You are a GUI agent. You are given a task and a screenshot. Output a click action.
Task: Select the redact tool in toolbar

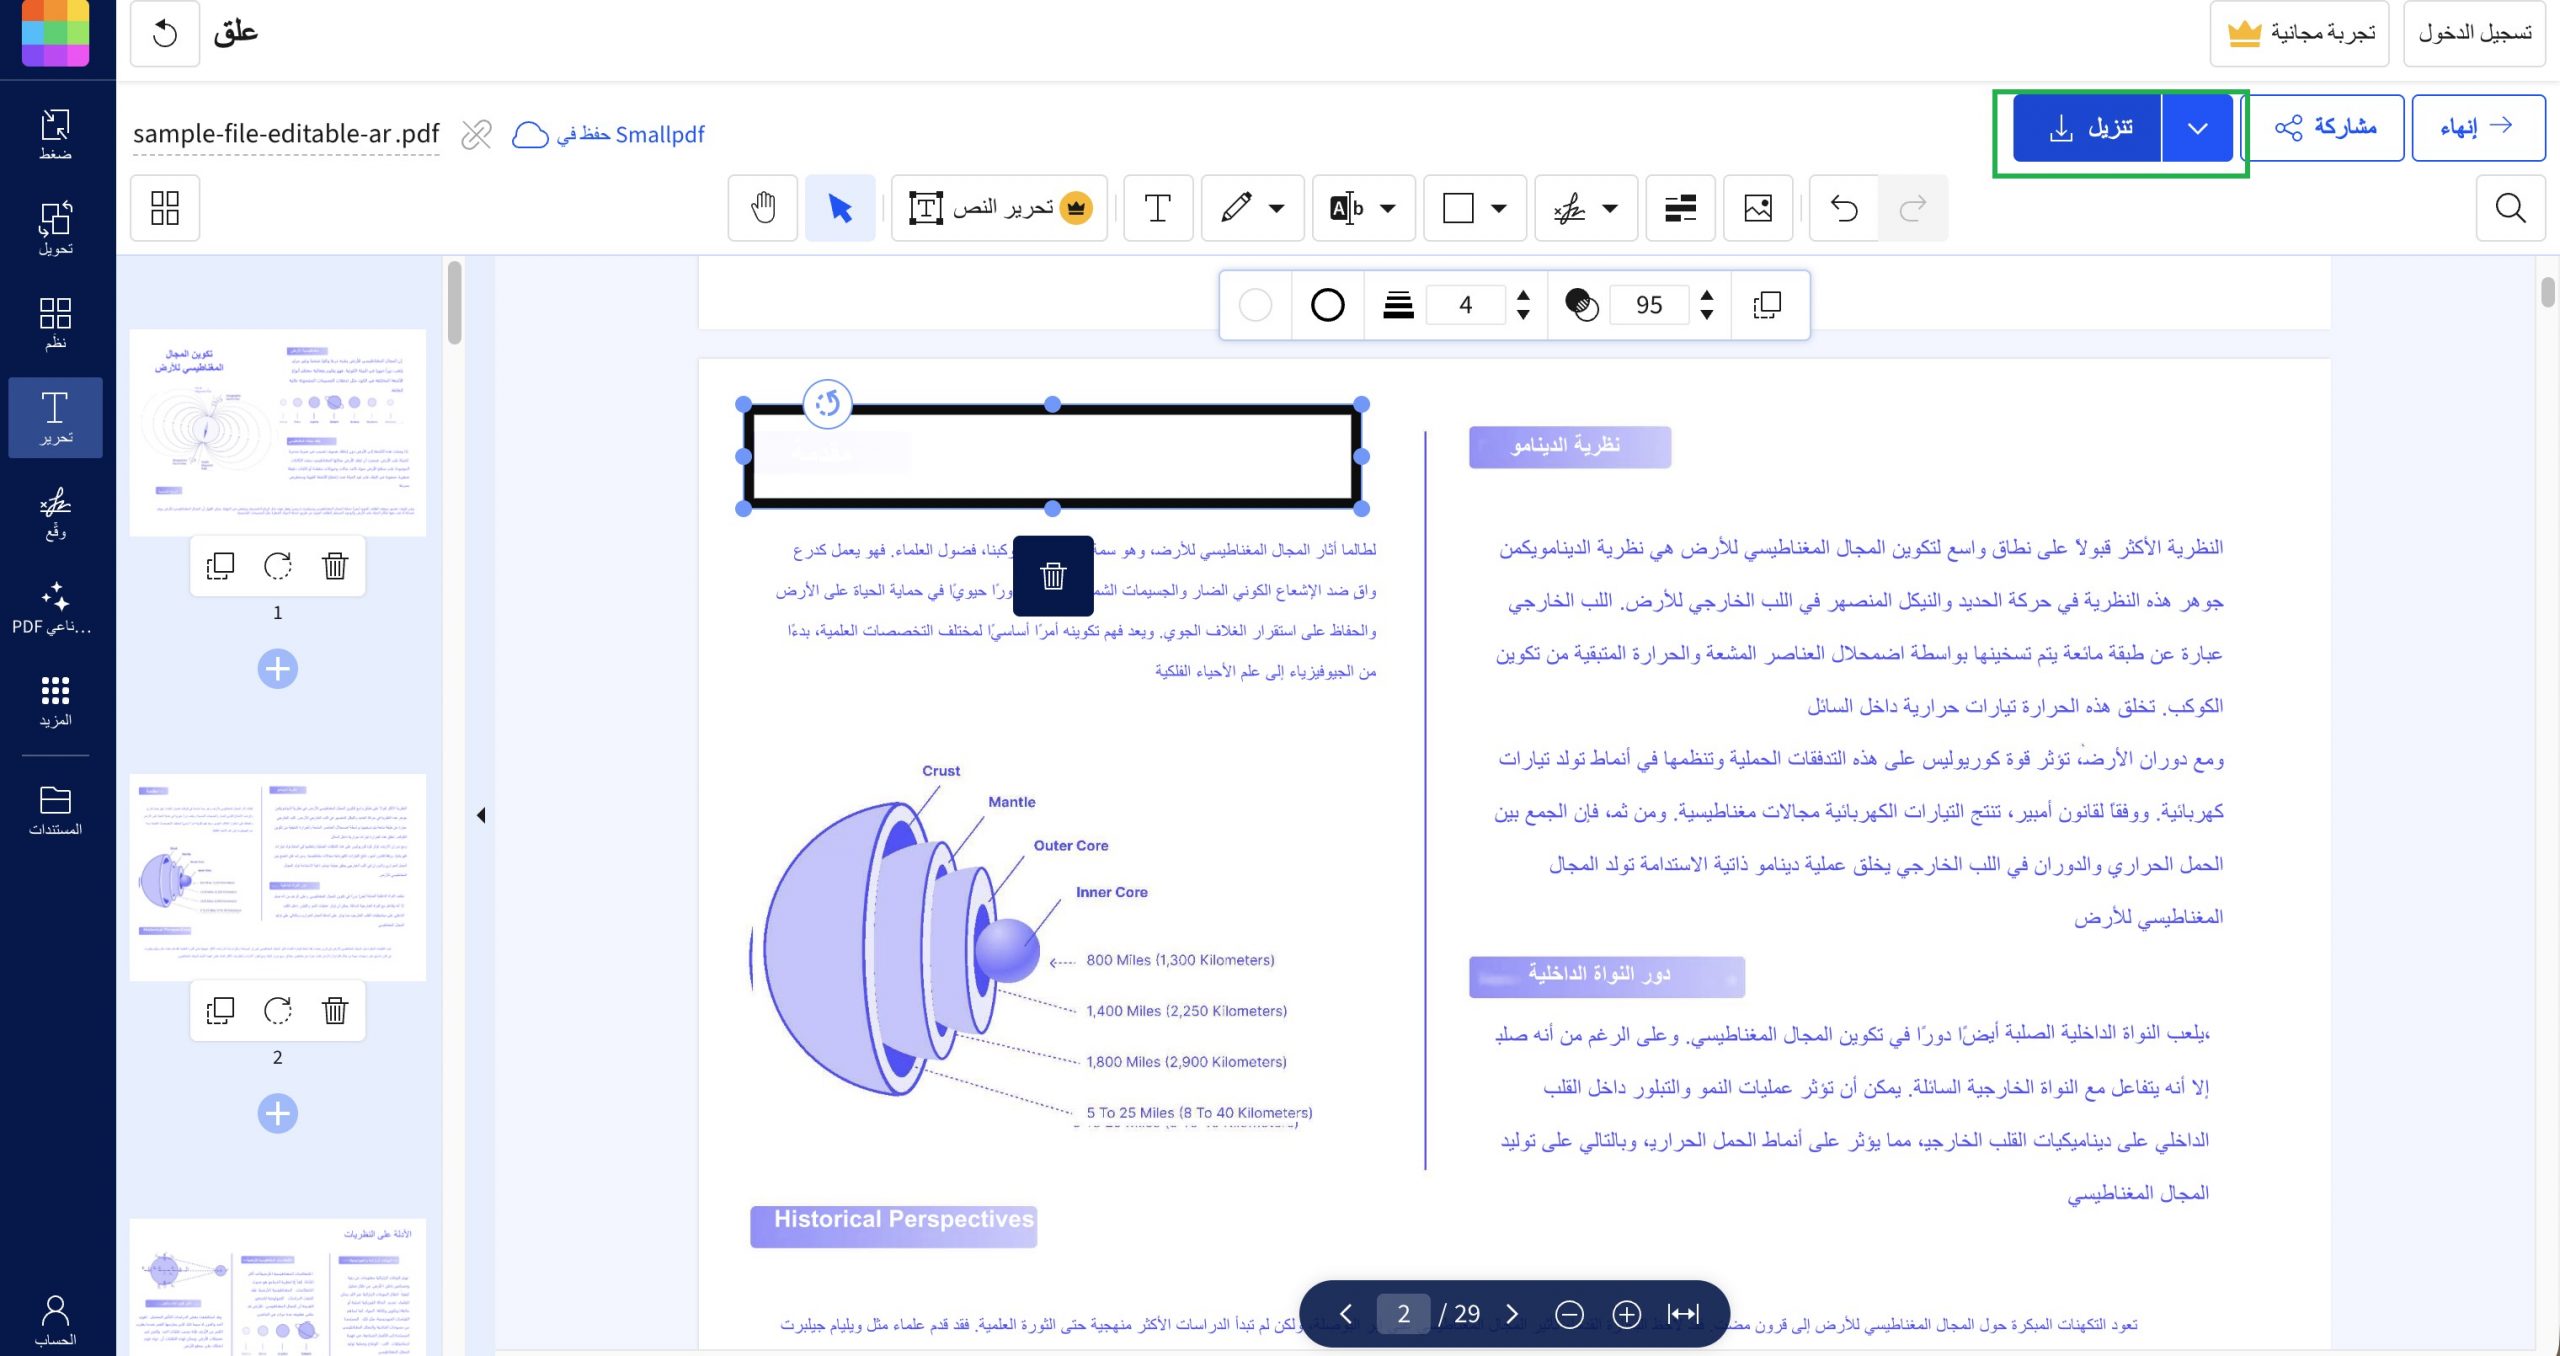point(1680,208)
